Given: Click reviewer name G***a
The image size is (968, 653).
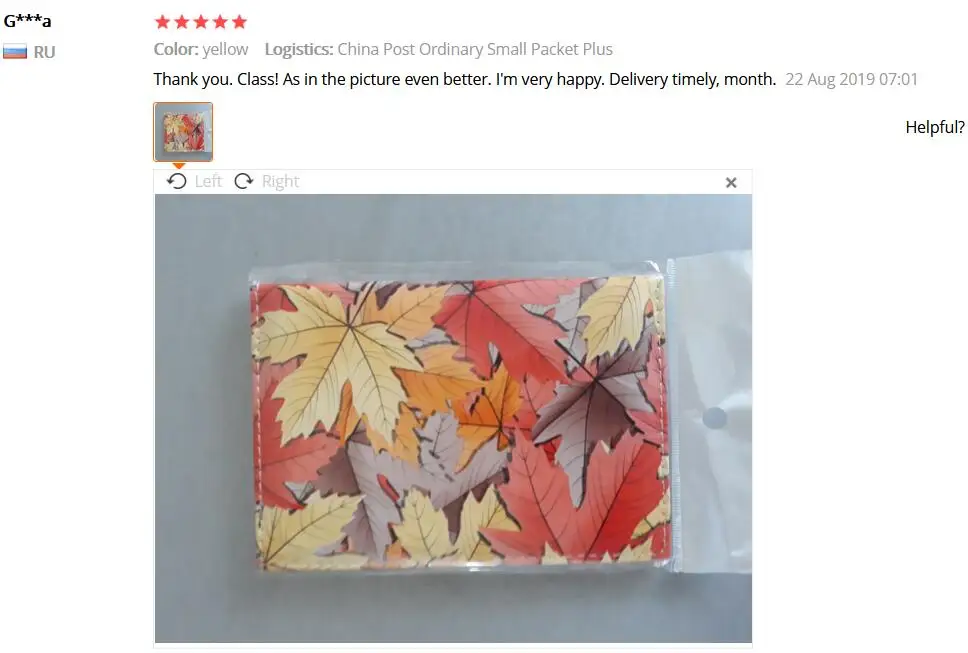Looking at the screenshot, I should click(27, 20).
